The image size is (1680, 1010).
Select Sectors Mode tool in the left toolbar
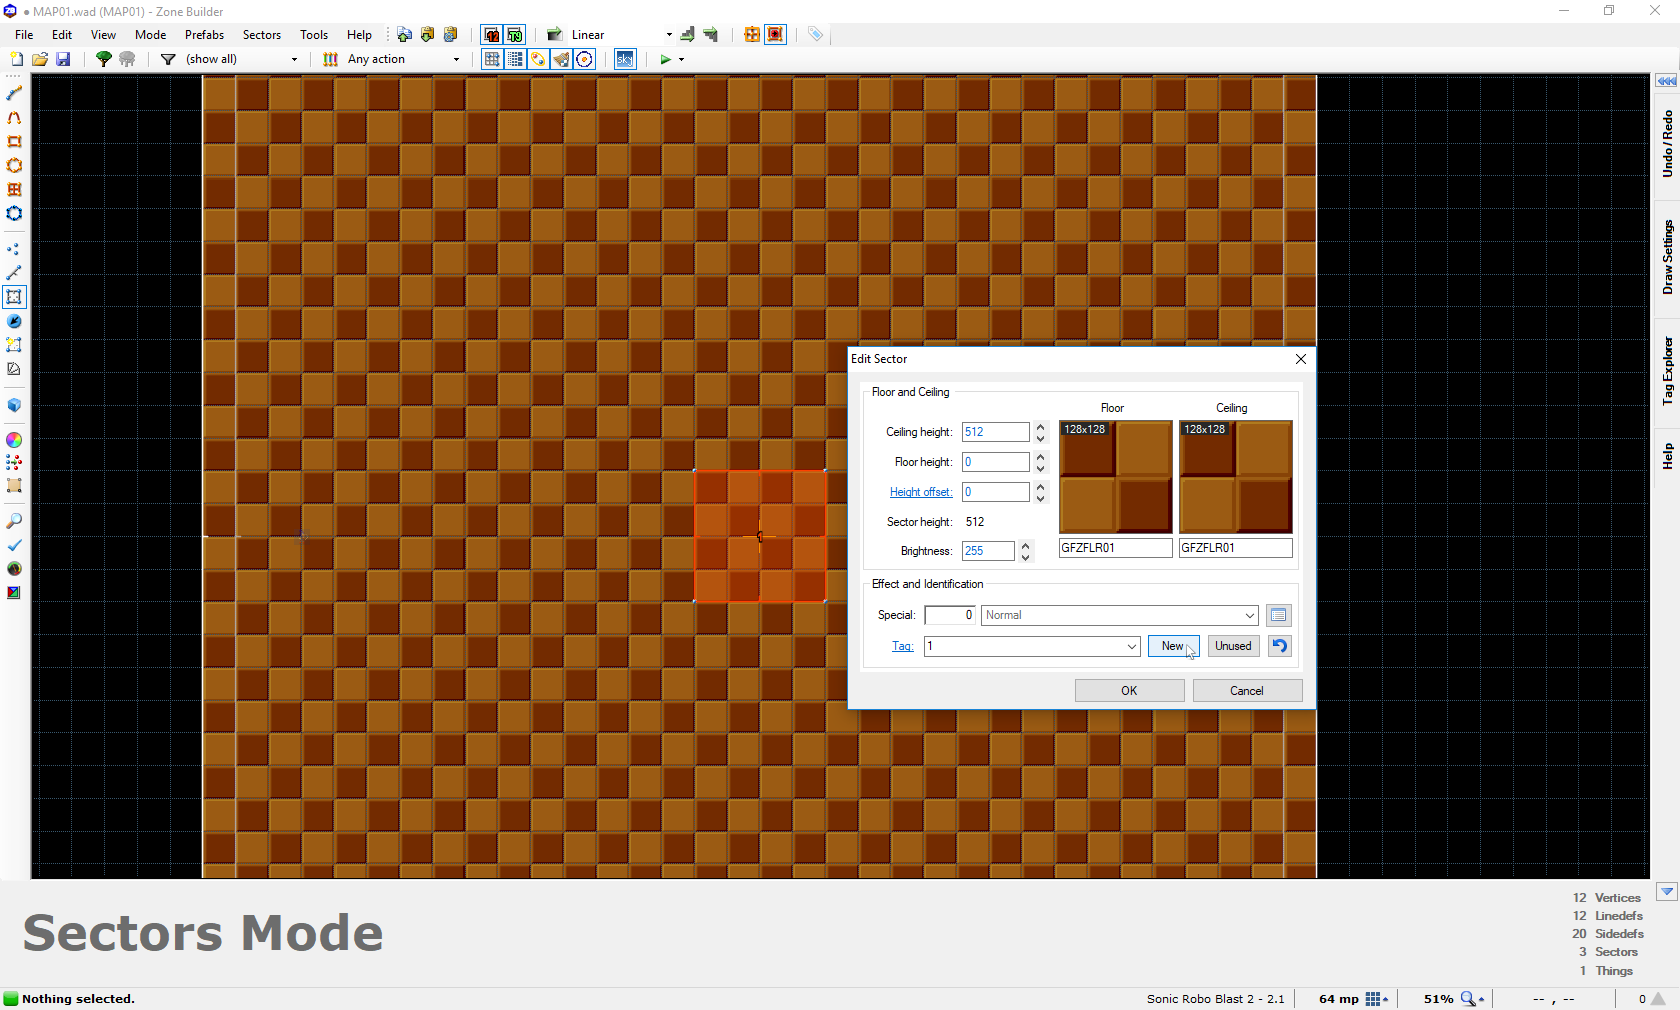(x=14, y=297)
